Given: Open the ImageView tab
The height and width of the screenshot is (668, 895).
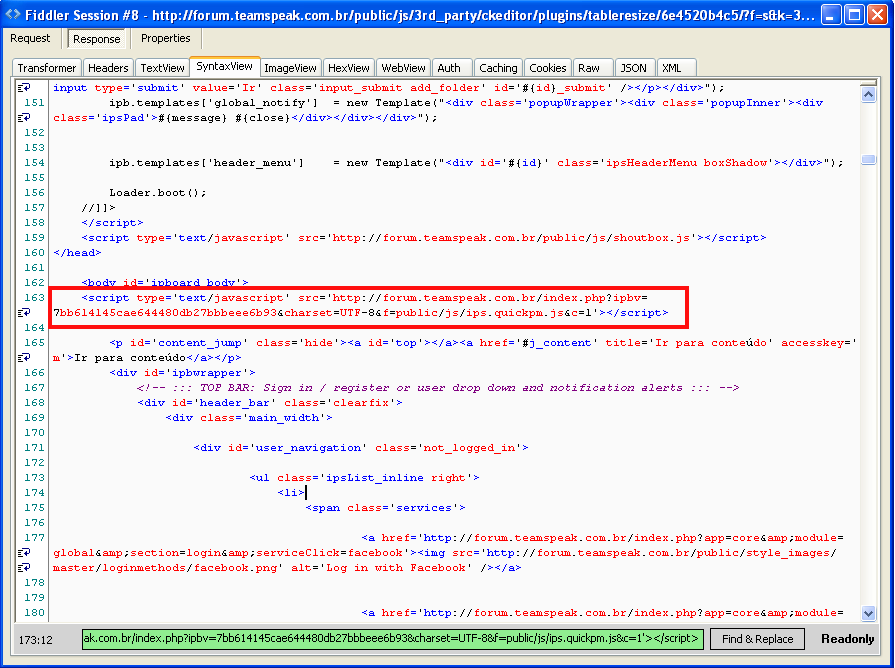Looking at the screenshot, I should tap(291, 68).
